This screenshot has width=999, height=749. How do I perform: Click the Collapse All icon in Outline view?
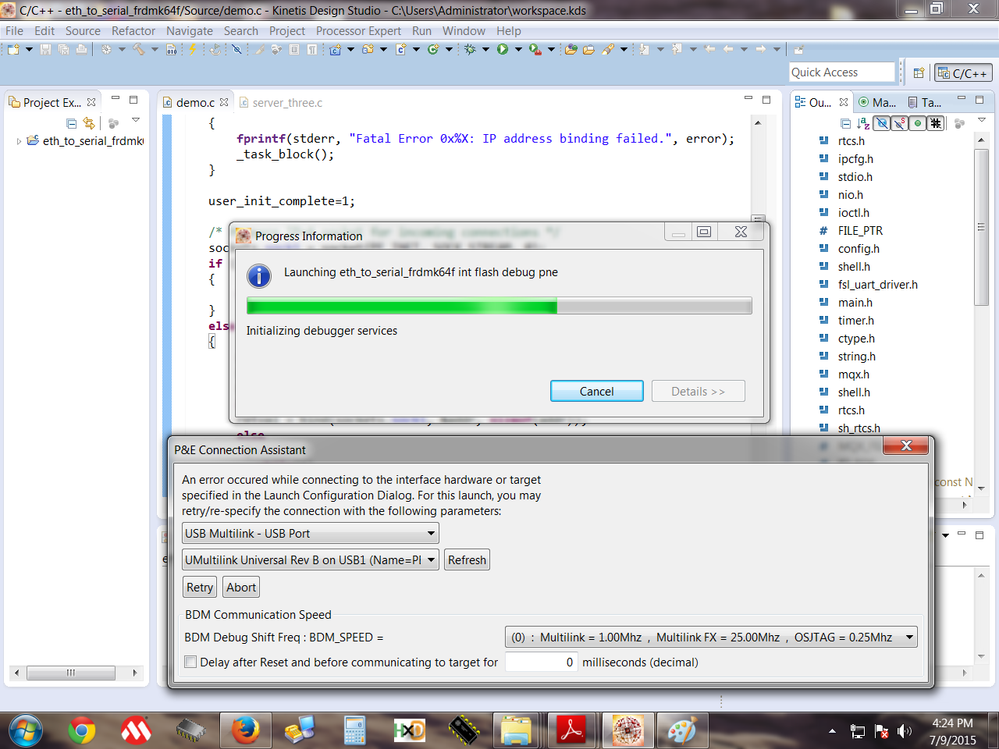pos(845,123)
